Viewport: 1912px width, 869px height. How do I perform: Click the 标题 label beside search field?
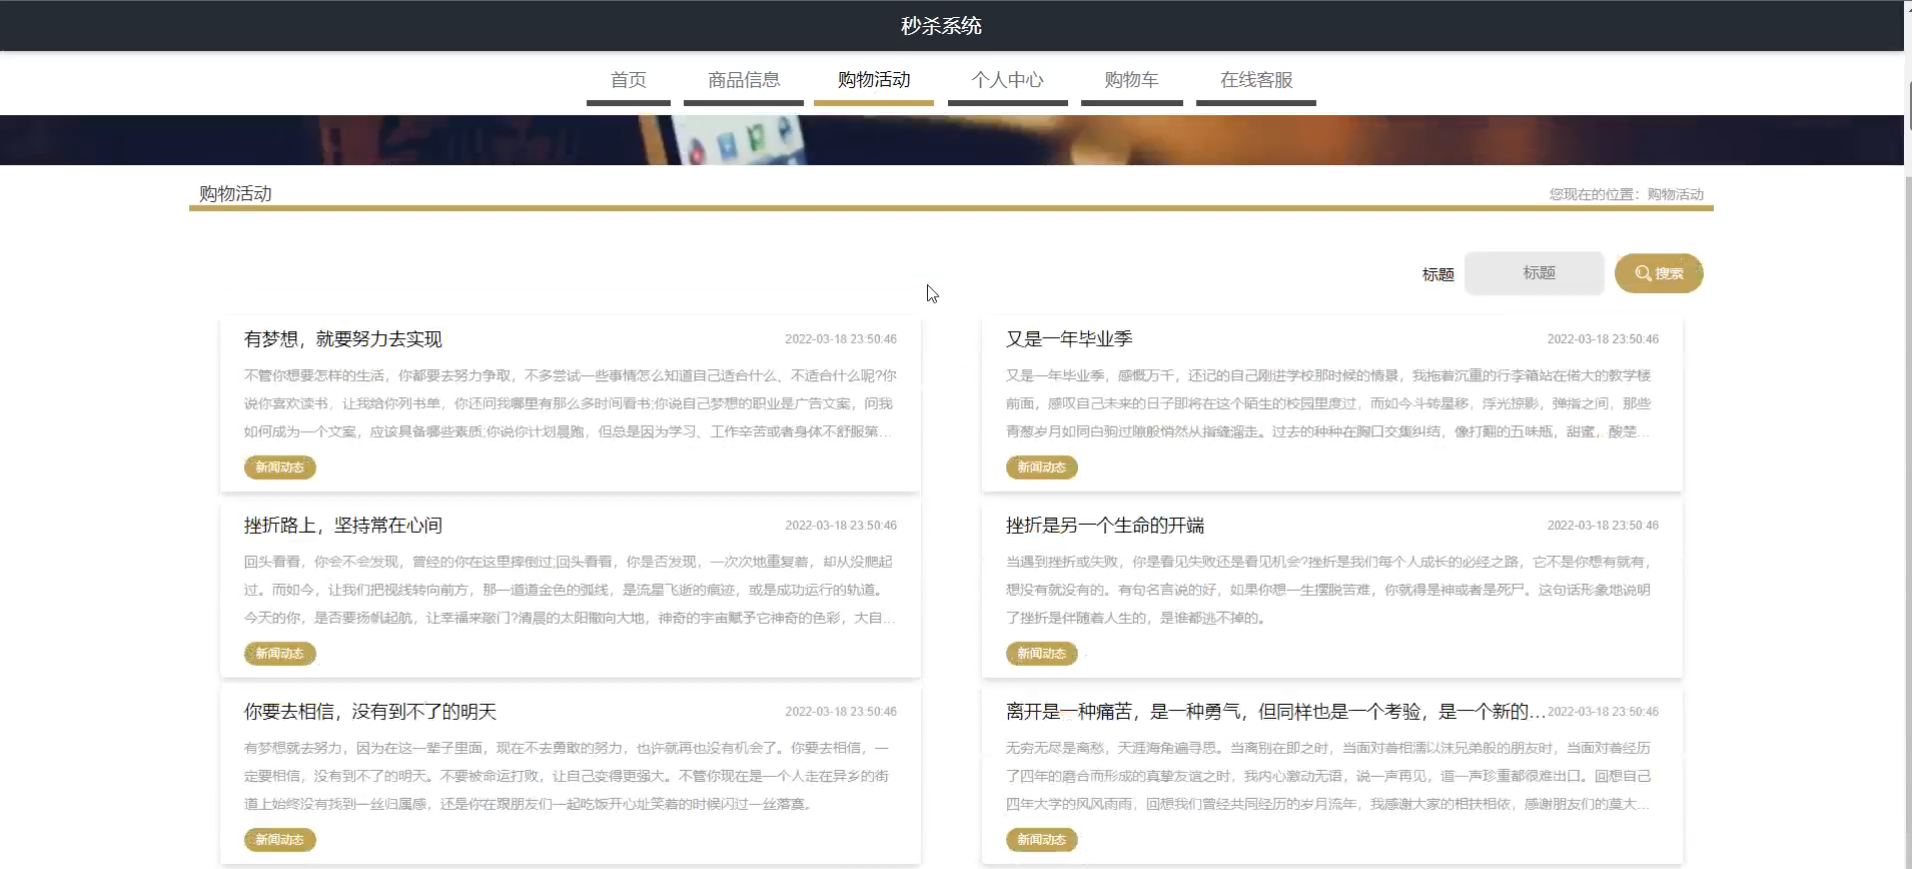(x=1438, y=274)
